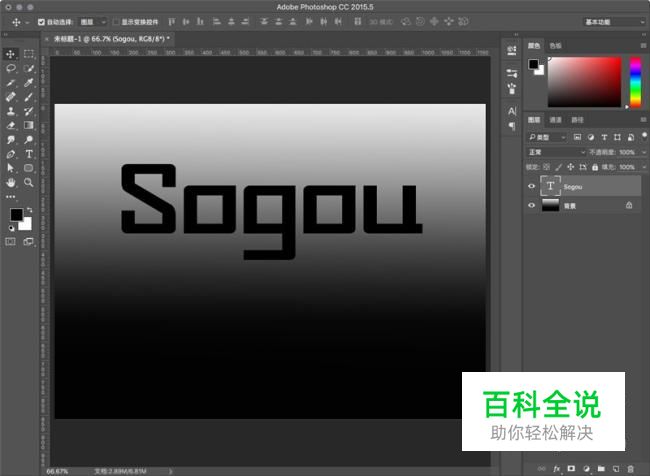650x476 pixels.
Task: Select the Quick Selection tool
Action: pos(29,68)
